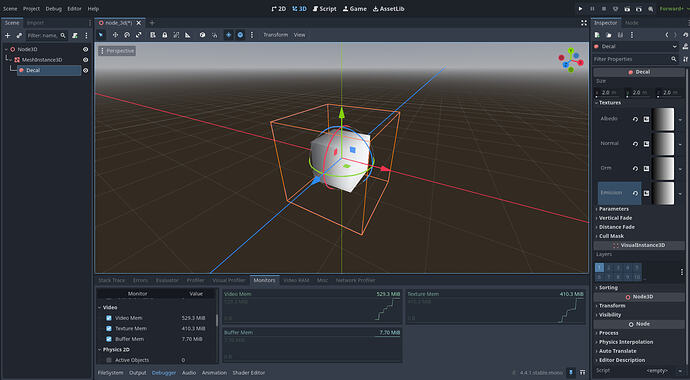
Task: Click Create new resource icon in Inspector
Action: [x=597, y=35]
